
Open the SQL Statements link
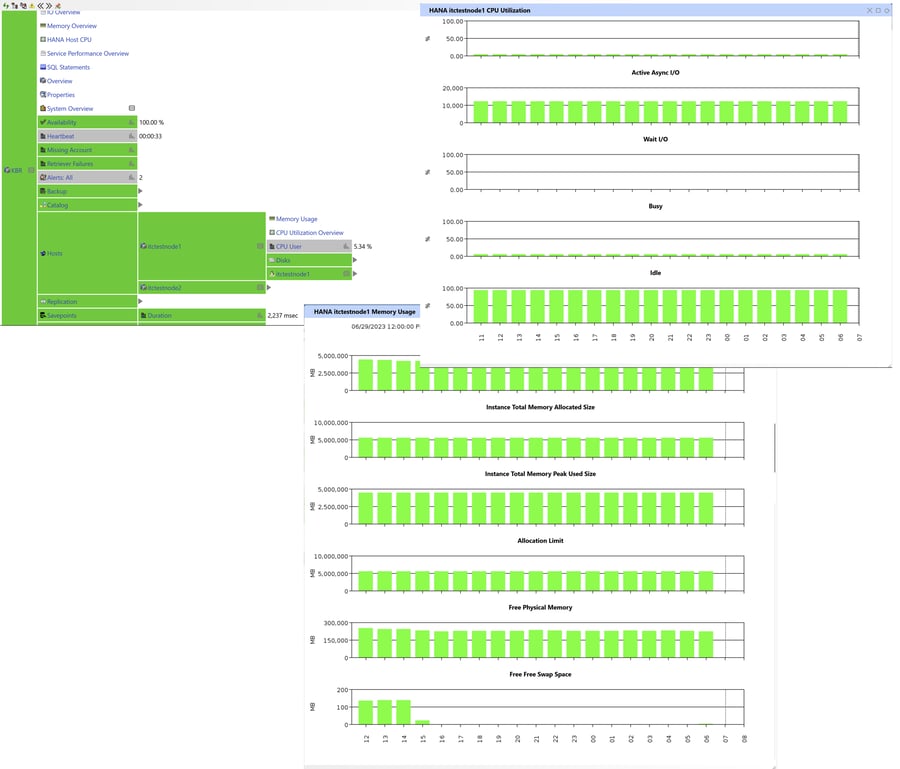[68, 67]
